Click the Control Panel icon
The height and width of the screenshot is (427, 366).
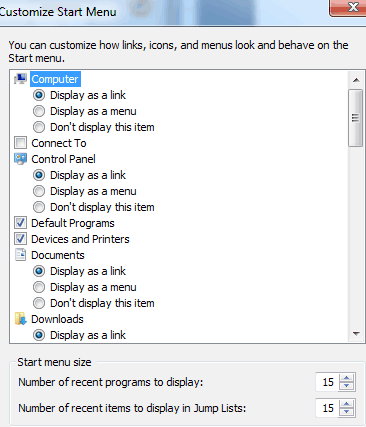(20, 159)
